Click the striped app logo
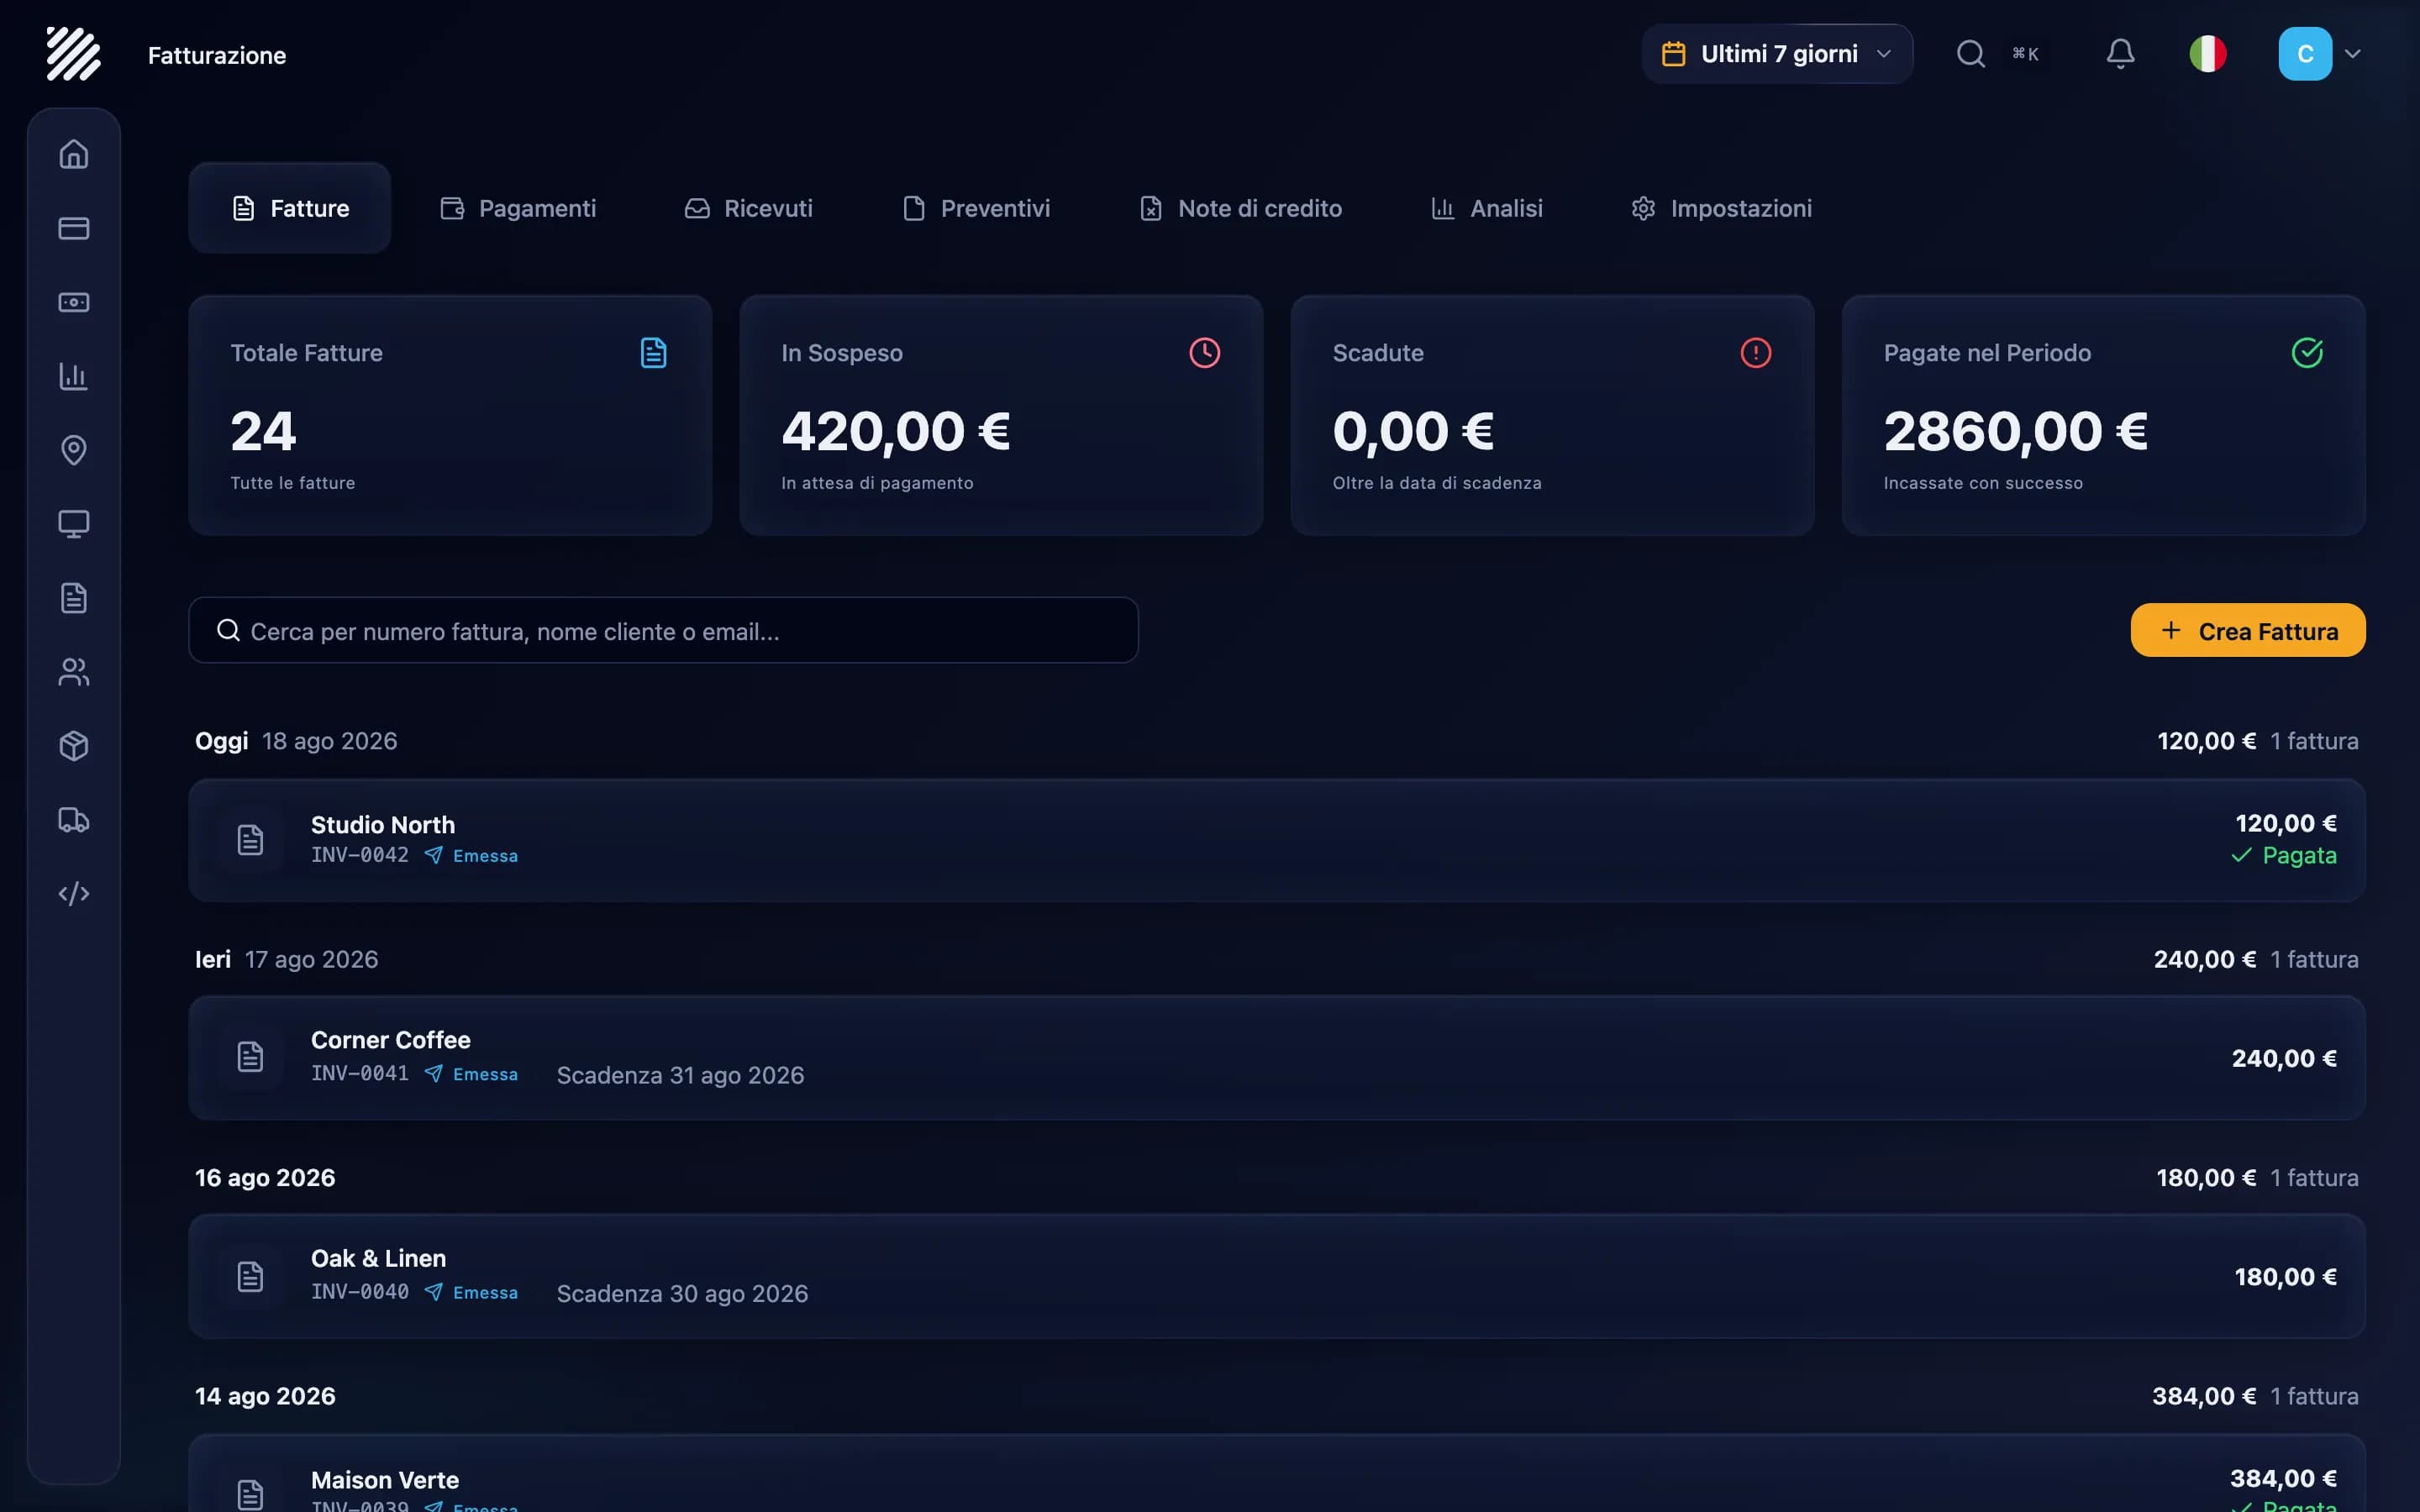Screen dimensions: 2420x1512 click(x=73, y=54)
